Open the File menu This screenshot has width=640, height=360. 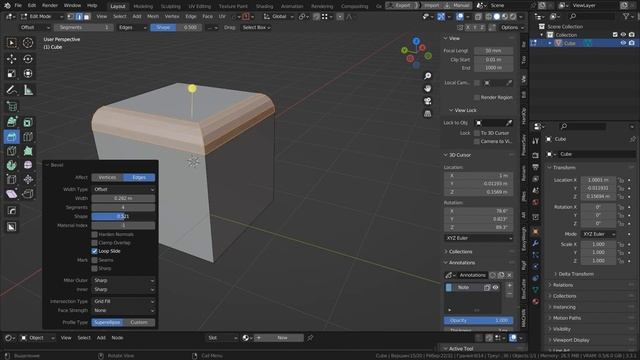18,6
